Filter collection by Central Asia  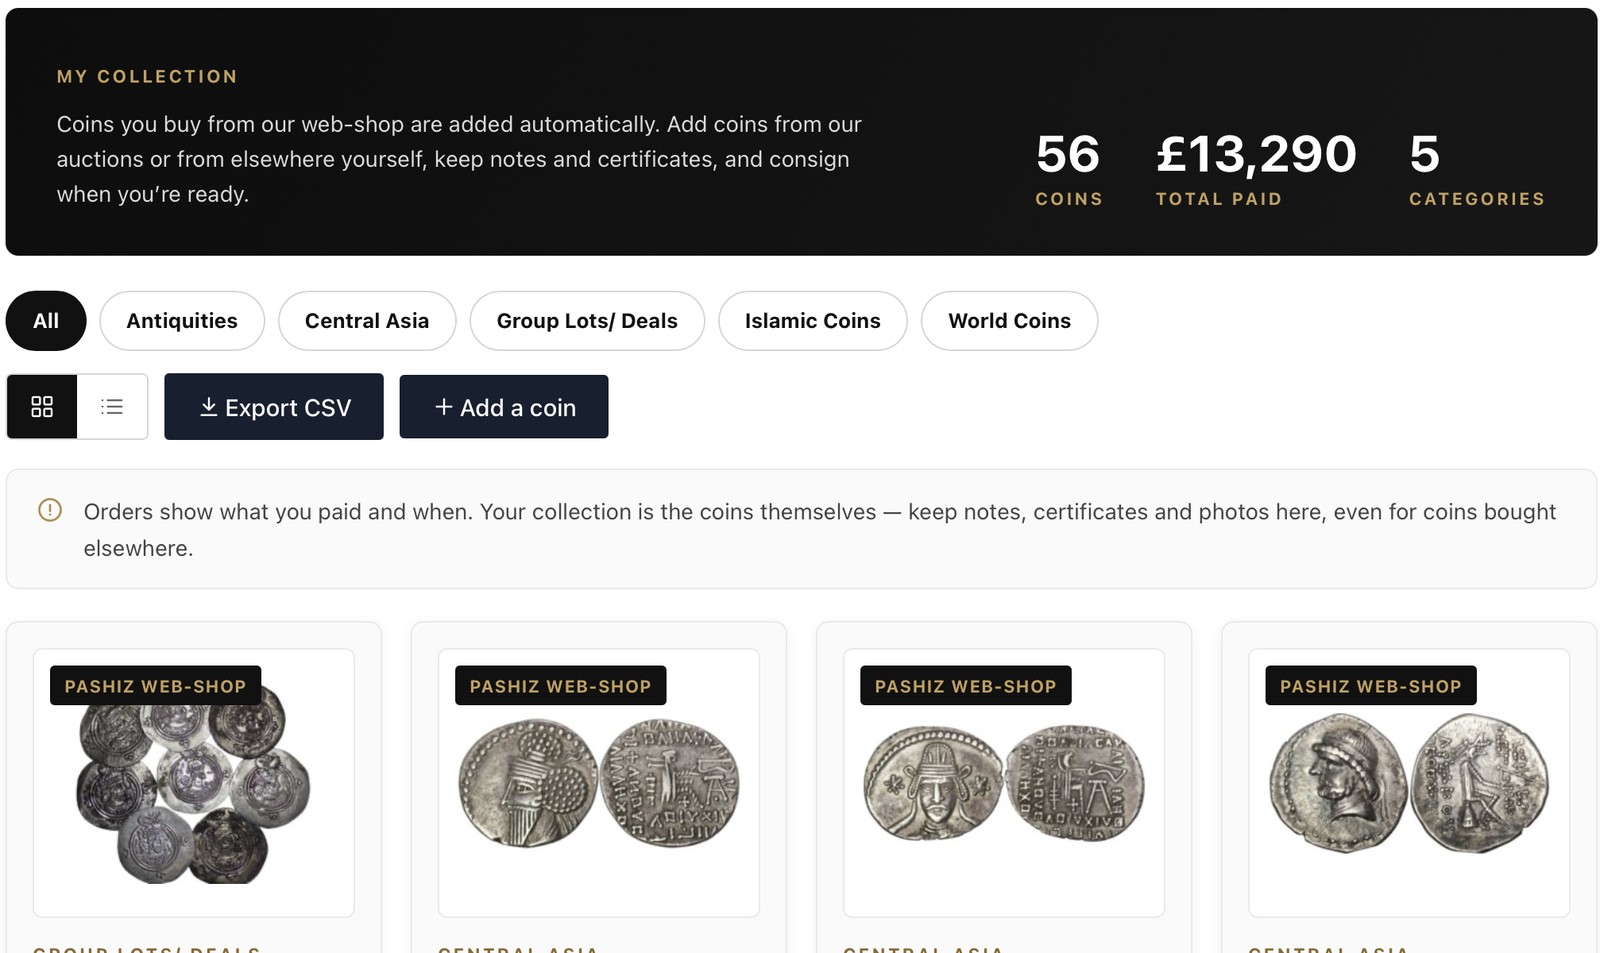pos(367,321)
